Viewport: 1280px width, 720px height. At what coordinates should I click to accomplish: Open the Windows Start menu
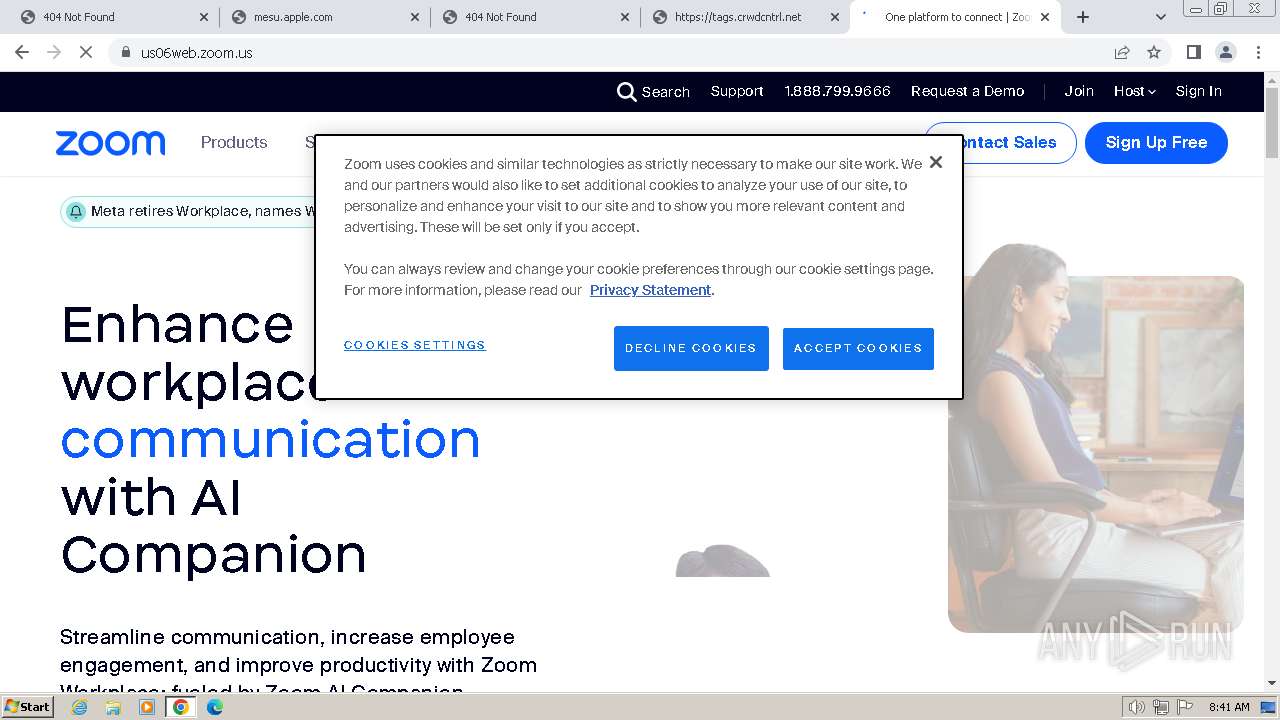[28, 707]
